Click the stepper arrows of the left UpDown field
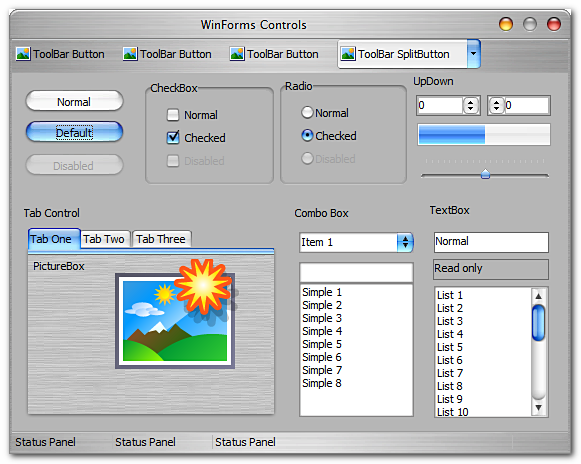Viewport: 581px width, 464px height. (471, 105)
